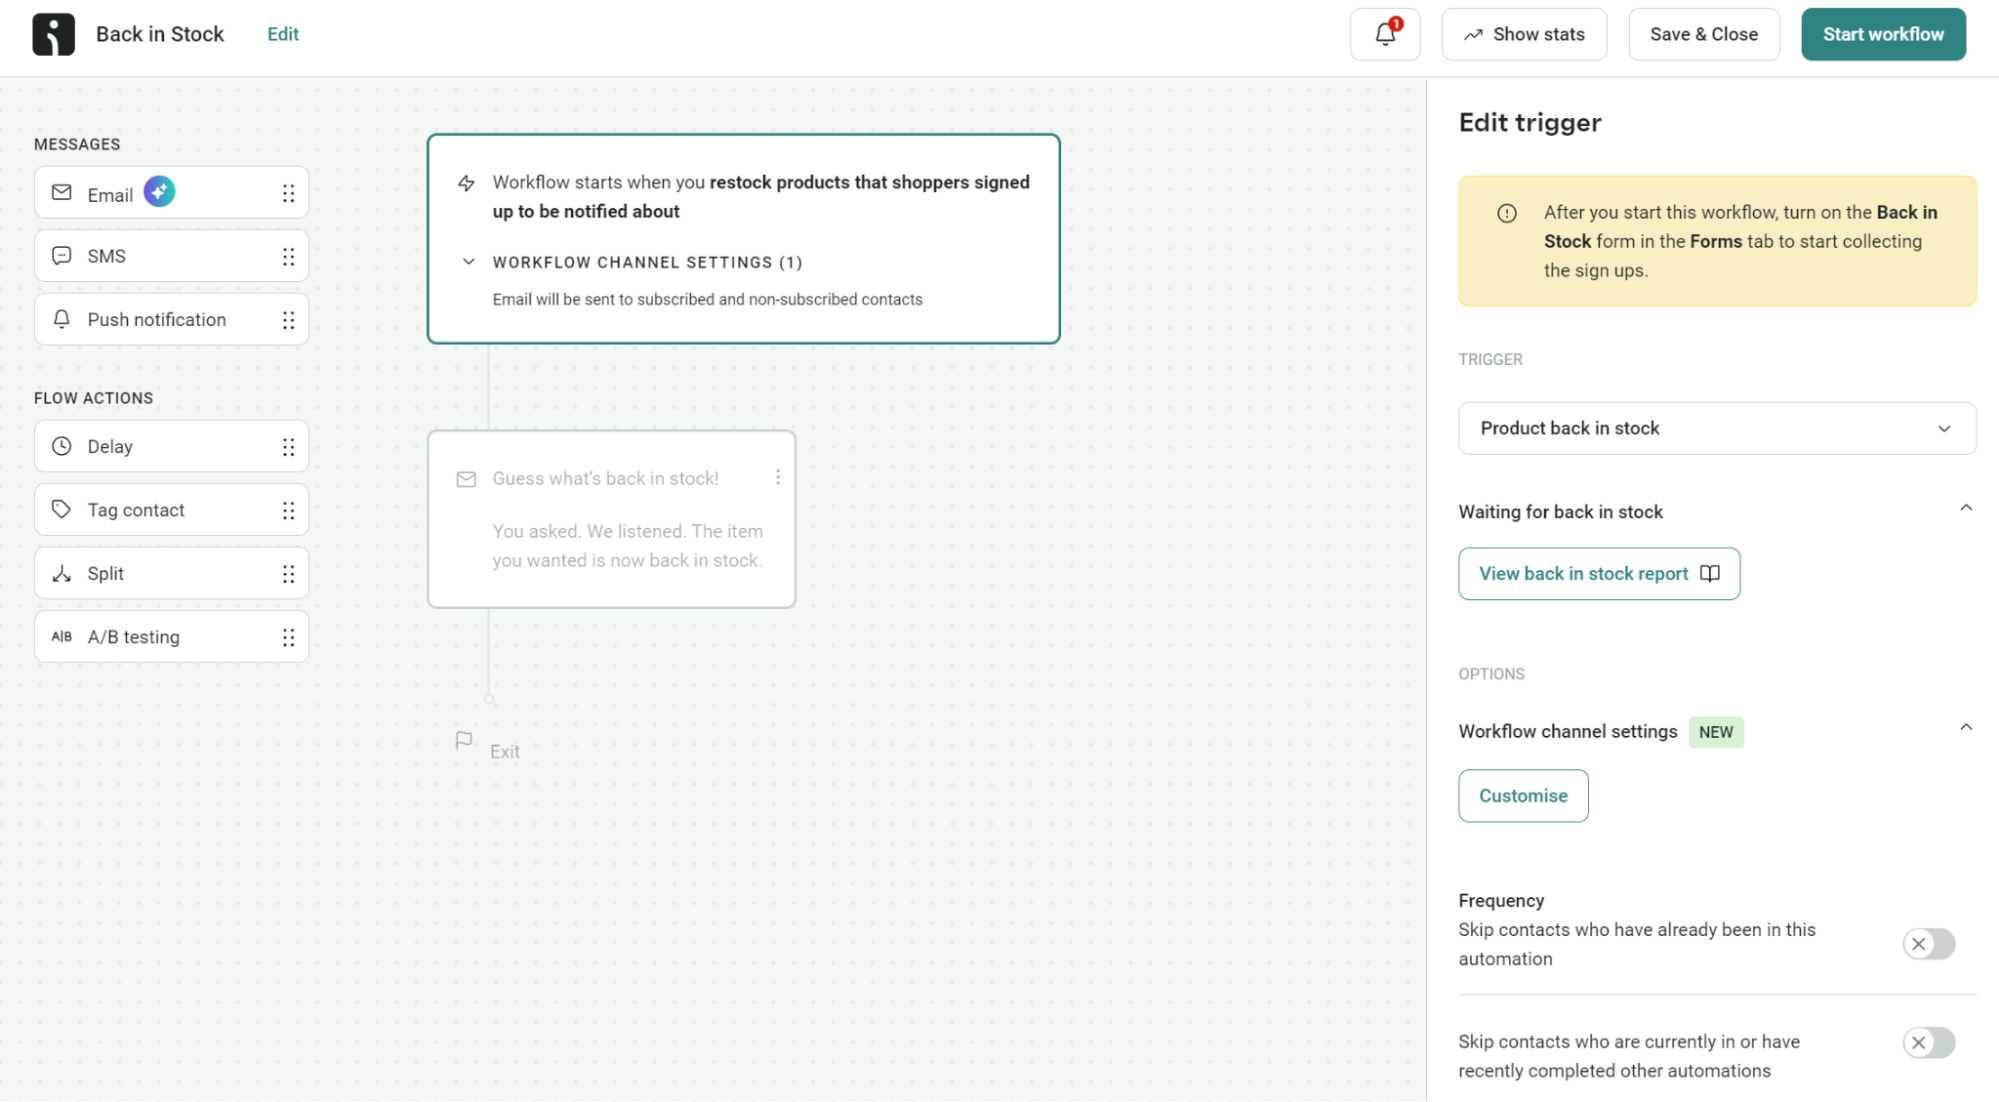Viewport: 1999px width, 1102px height.
Task: Open the Product back in stock trigger dropdown
Action: (x=1716, y=428)
